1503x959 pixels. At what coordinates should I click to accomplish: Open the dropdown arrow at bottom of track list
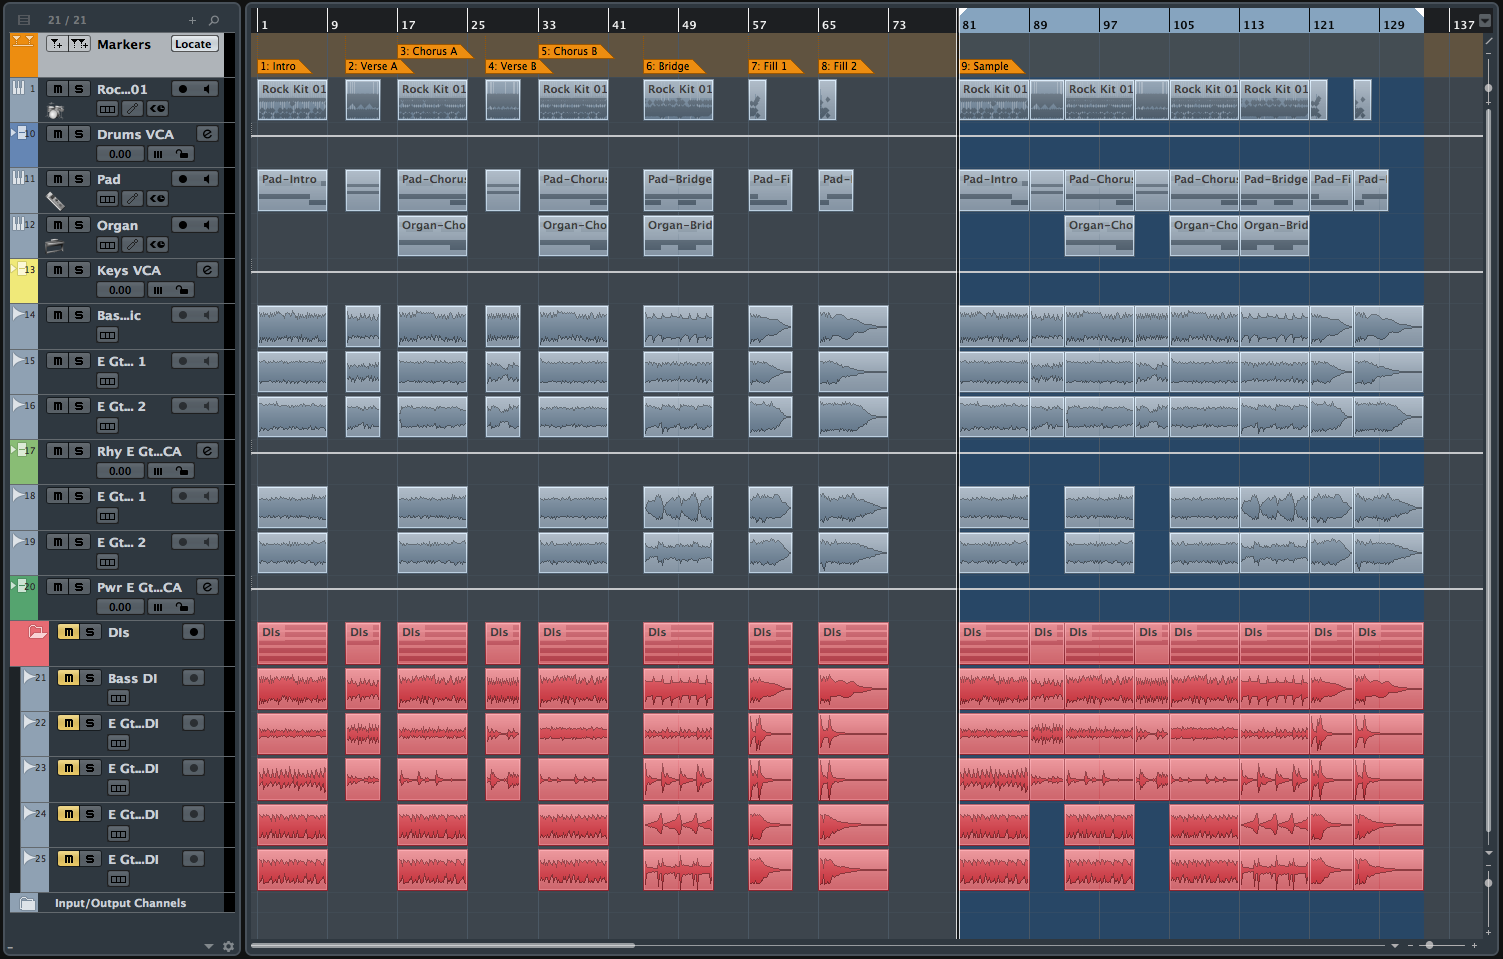point(209,945)
